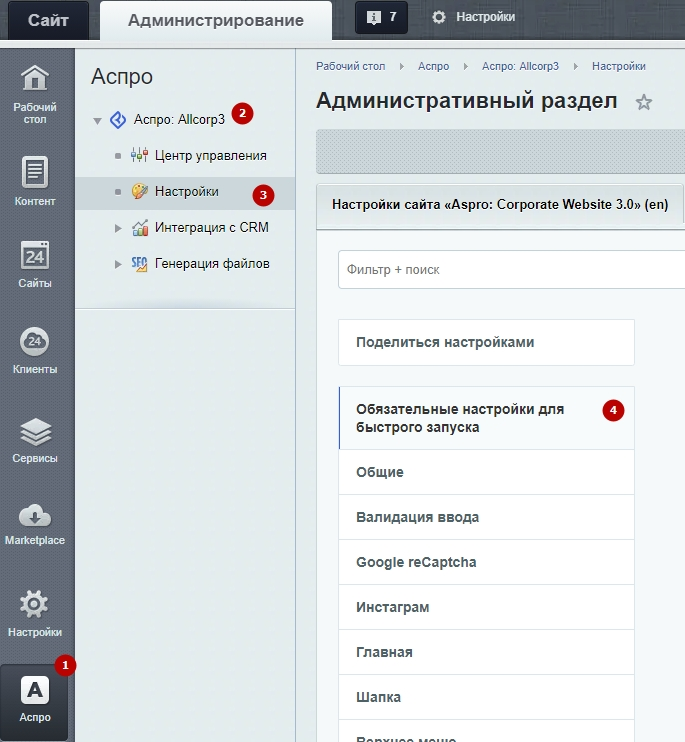Click the gear icon in top bar
The image size is (685, 742).
pos(439,17)
